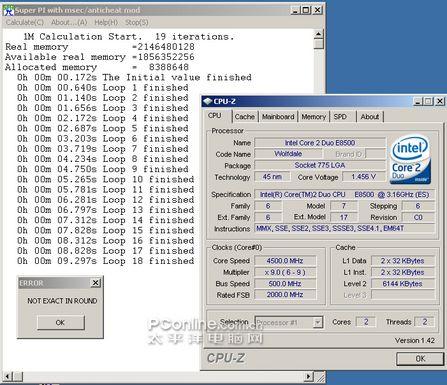Click the Name field 'Intel Core 2 Duo E8500'
The width and height of the screenshot is (447, 385).
click(320, 143)
